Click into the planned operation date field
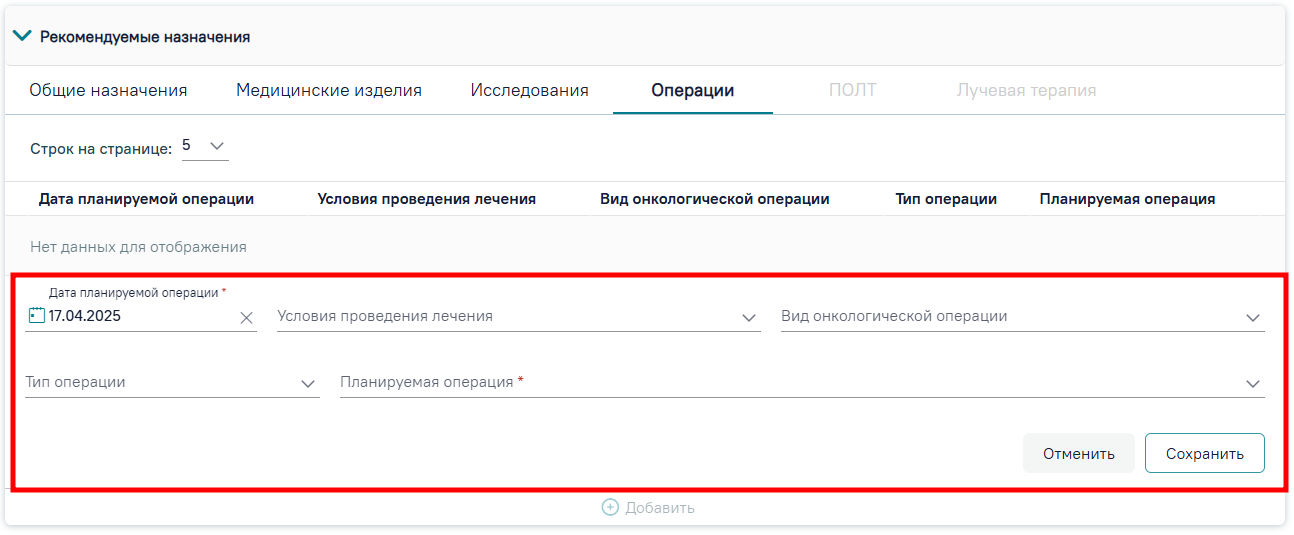The height and width of the screenshot is (535, 1294). tap(140, 317)
